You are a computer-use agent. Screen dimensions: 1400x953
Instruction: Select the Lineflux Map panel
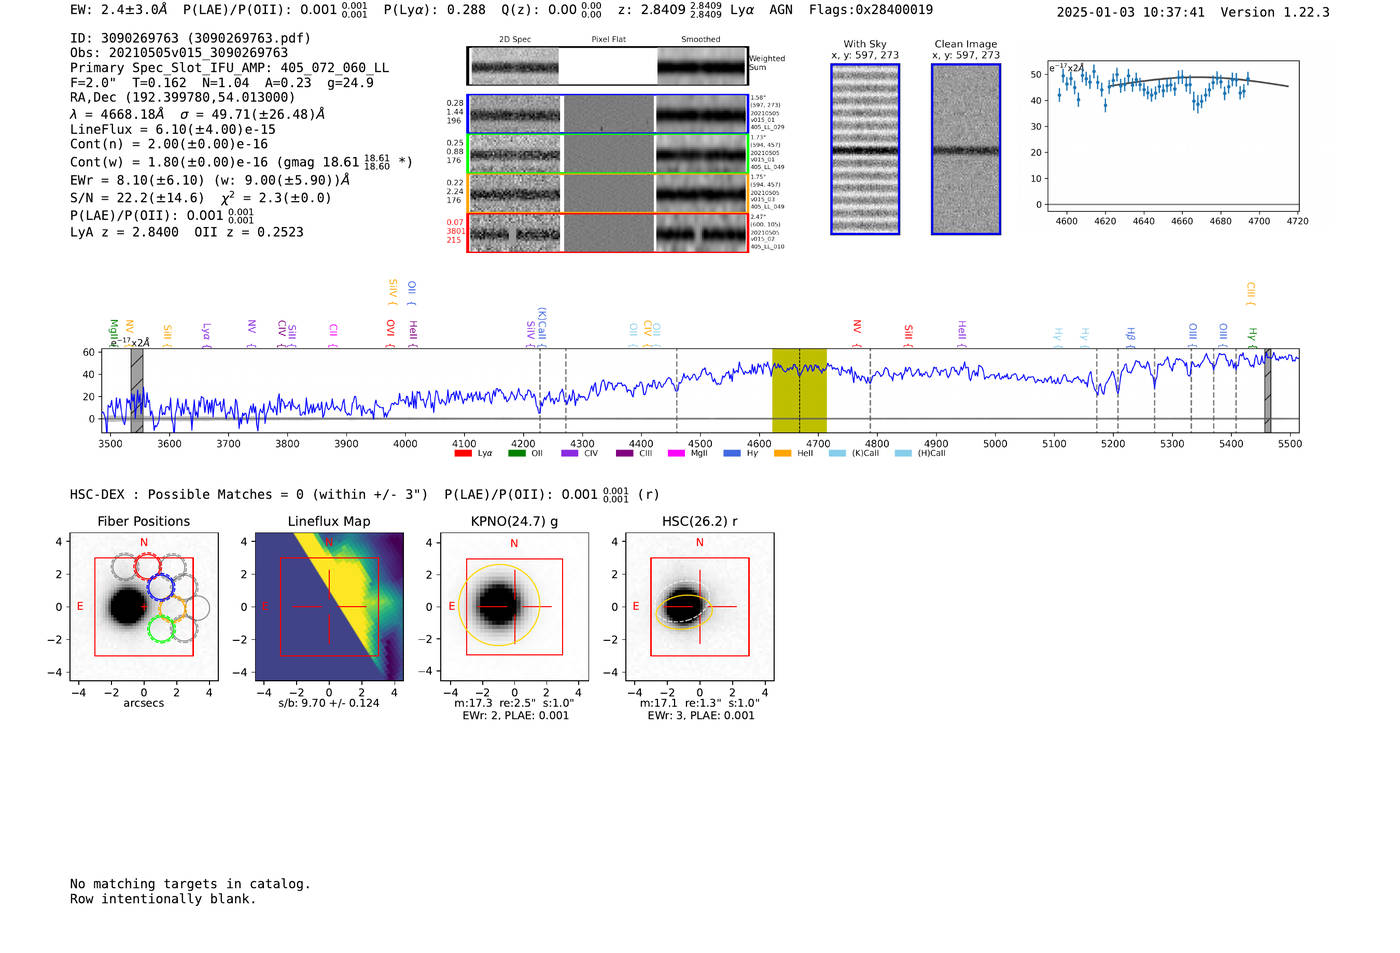329,607
